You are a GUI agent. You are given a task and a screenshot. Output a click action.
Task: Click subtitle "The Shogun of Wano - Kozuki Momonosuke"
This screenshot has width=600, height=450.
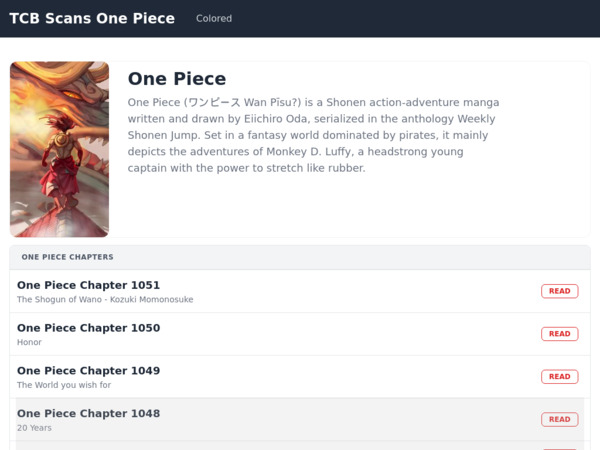click(x=105, y=300)
